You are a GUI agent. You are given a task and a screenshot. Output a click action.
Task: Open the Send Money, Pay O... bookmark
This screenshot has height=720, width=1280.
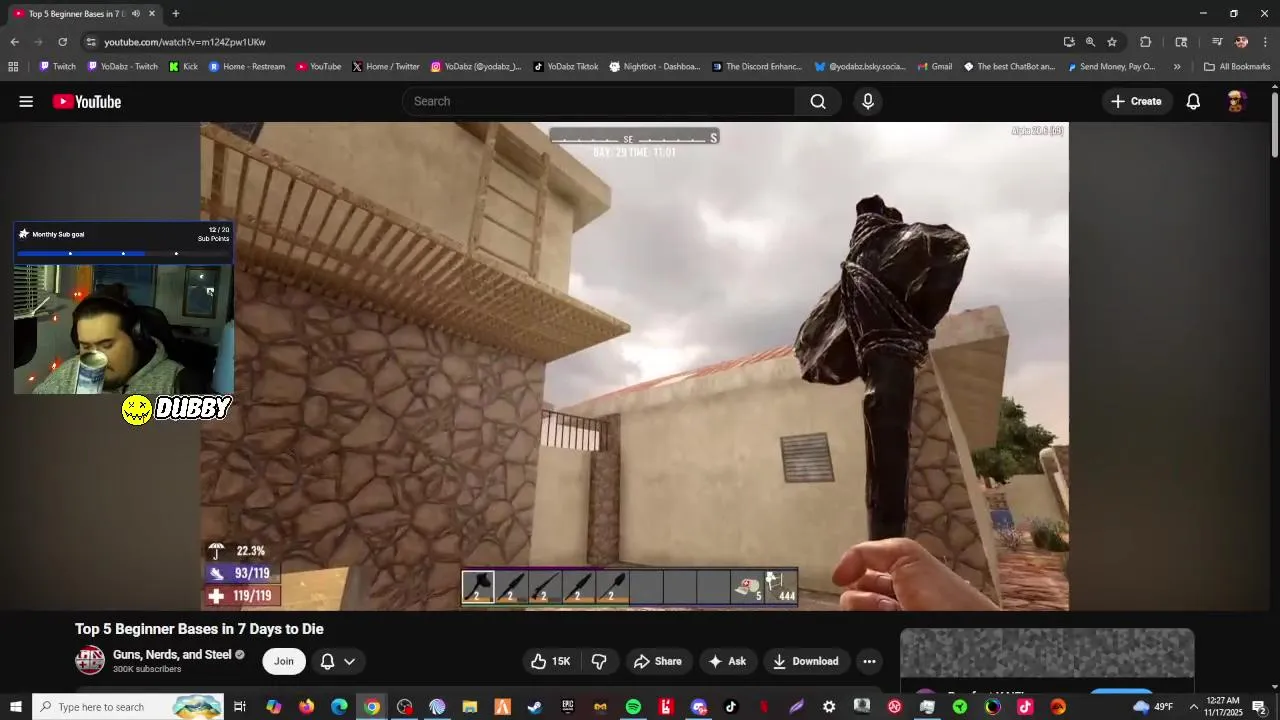pyautogui.click(x=1111, y=67)
